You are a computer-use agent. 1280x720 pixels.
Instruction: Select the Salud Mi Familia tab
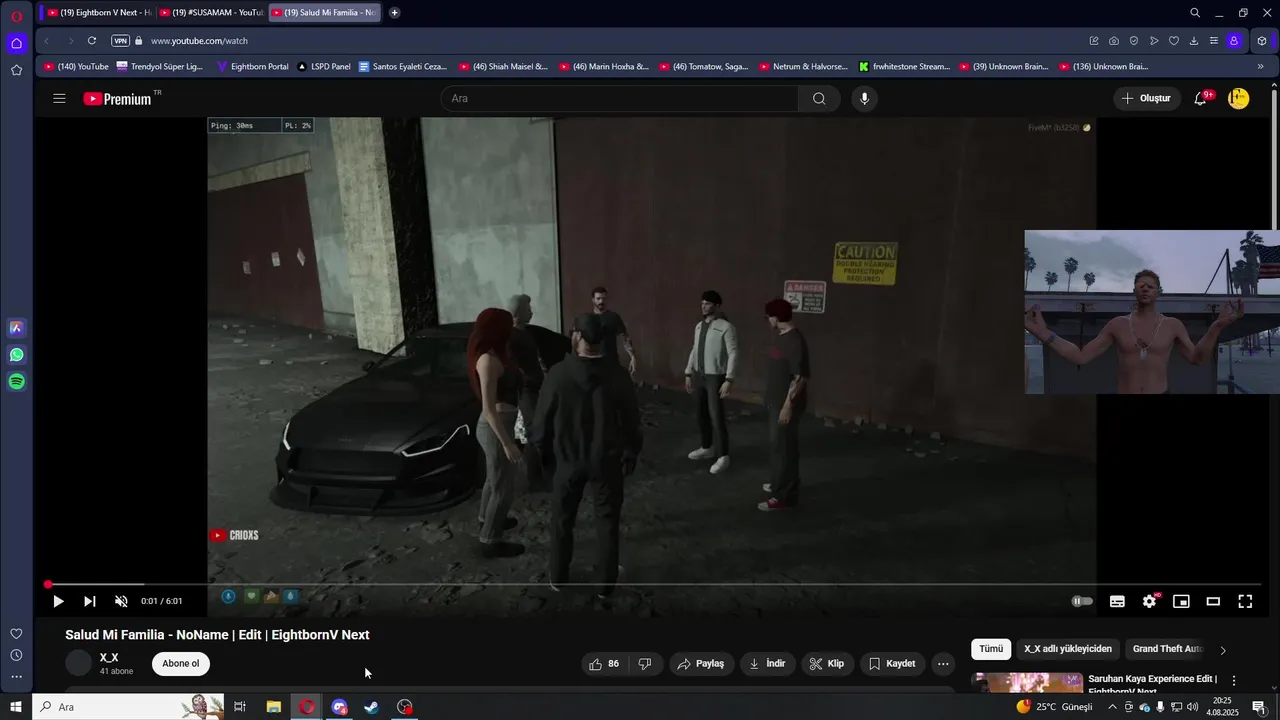(324, 13)
